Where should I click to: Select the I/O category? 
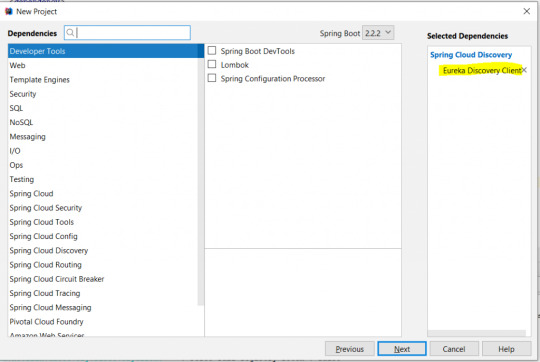103,151
